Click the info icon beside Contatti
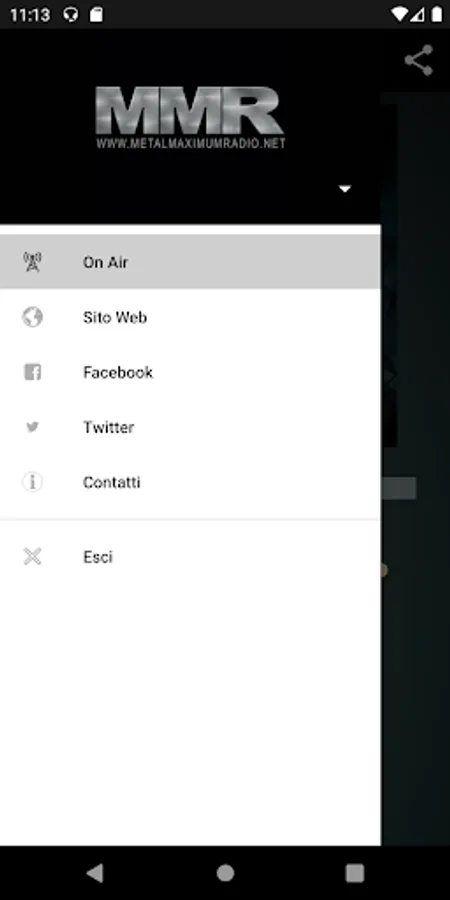The image size is (450, 900). [32, 482]
